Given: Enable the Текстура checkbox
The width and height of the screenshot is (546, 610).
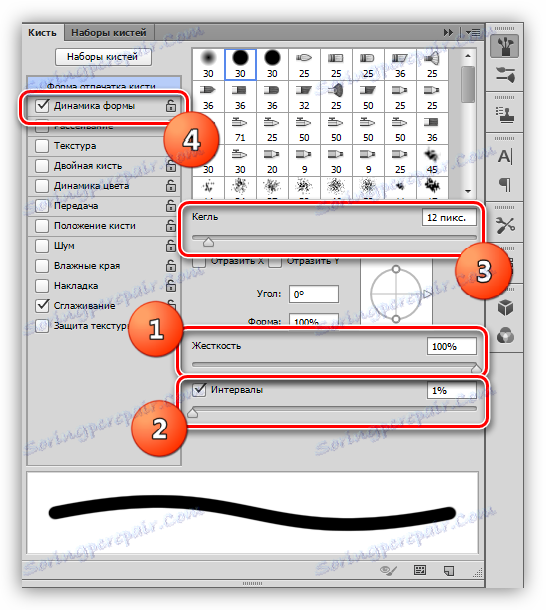Looking at the screenshot, I should coord(42,146).
